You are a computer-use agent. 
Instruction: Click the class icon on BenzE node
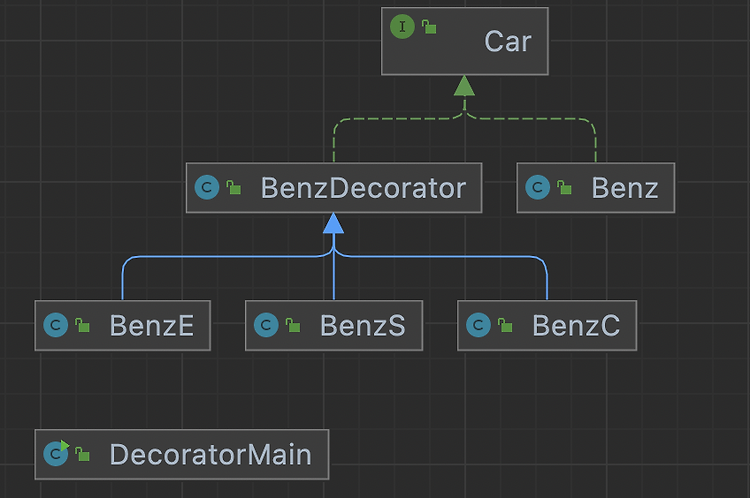click(55, 325)
